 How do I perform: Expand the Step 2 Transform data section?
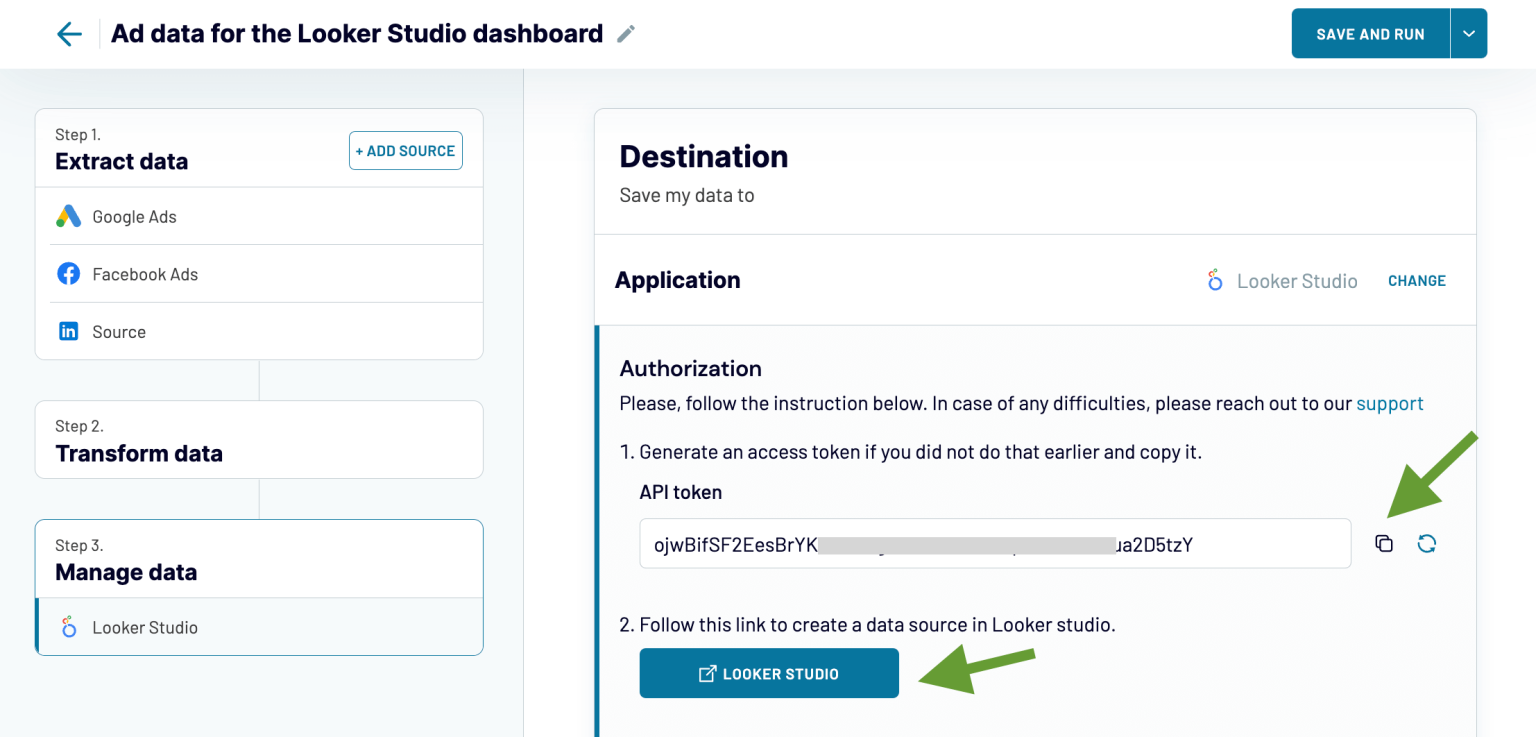139,453
